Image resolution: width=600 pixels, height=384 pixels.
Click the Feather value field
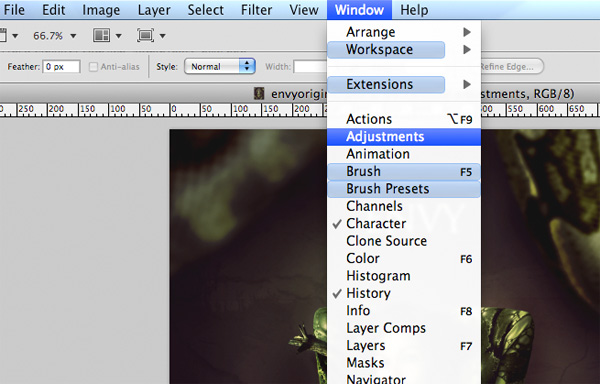click(x=61, y=67)
